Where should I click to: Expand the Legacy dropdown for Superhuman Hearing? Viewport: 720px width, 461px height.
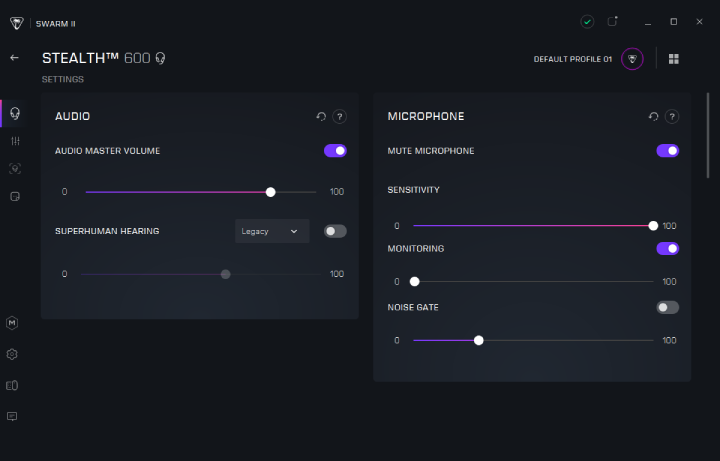tap(272, 231)
